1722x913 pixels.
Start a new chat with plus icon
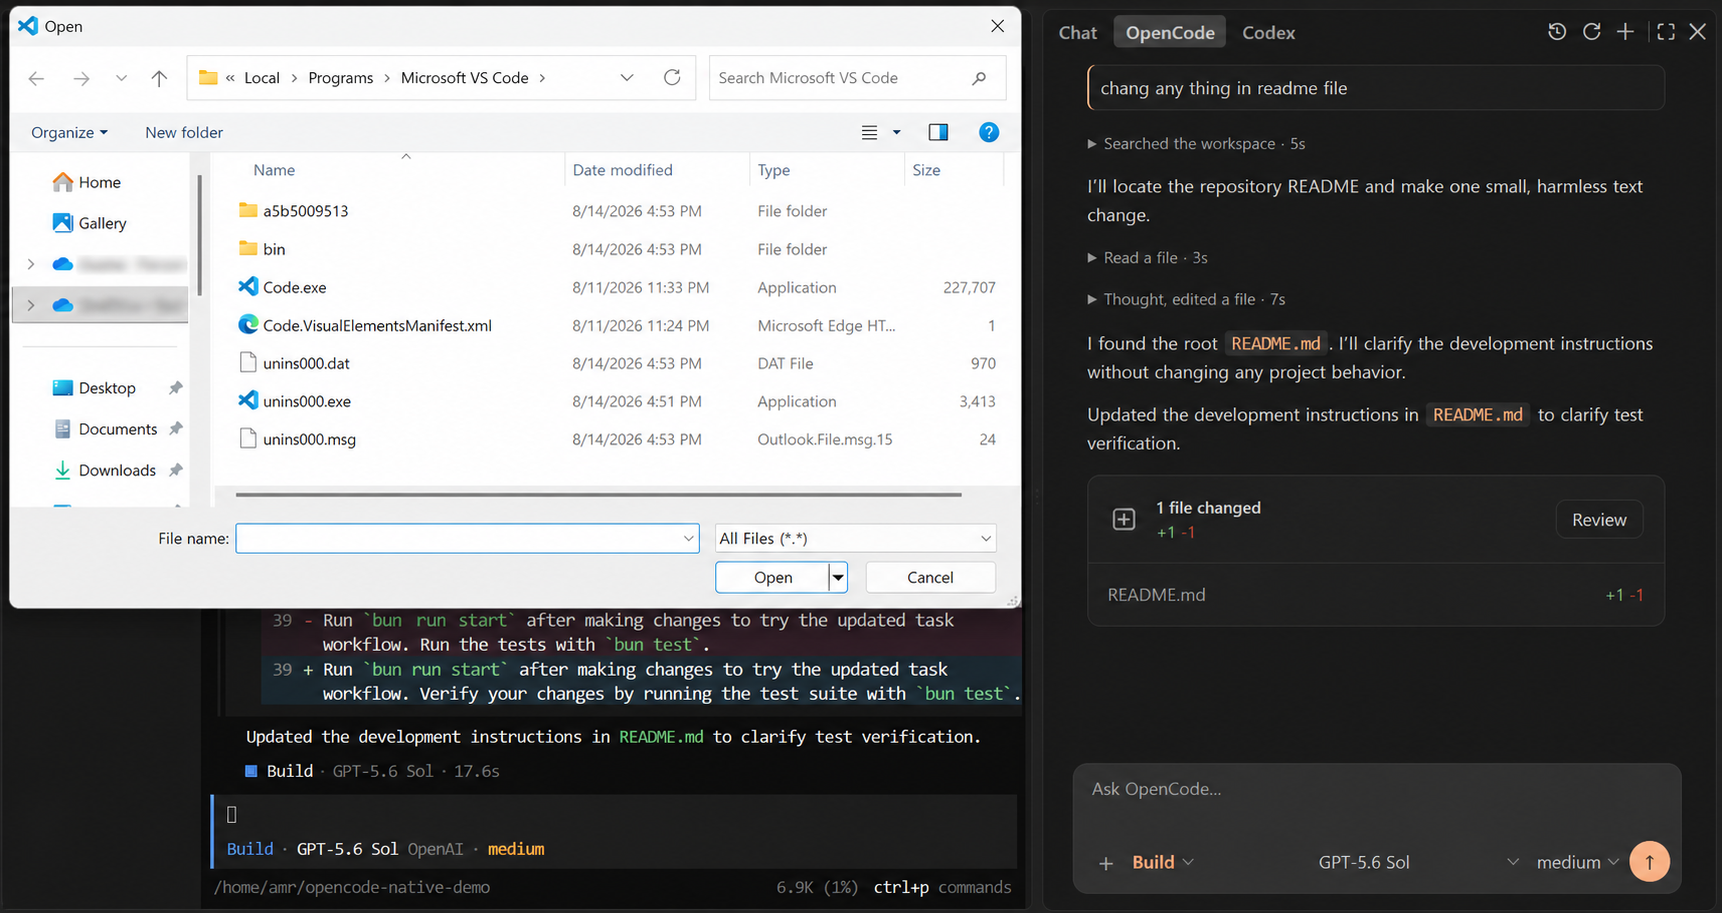(1625, 32)
